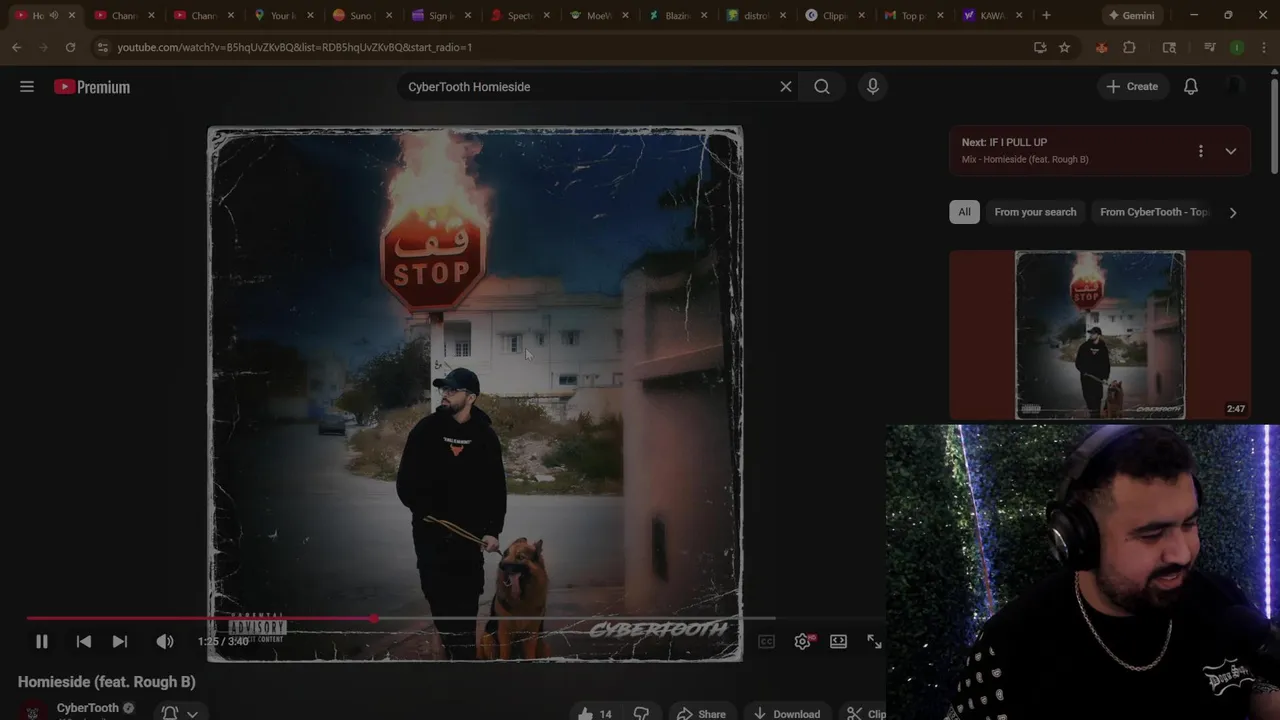This screenshot has width=1280, height=720.
Task: Open the Clip scissors button
Action: [x=865, y=713]
